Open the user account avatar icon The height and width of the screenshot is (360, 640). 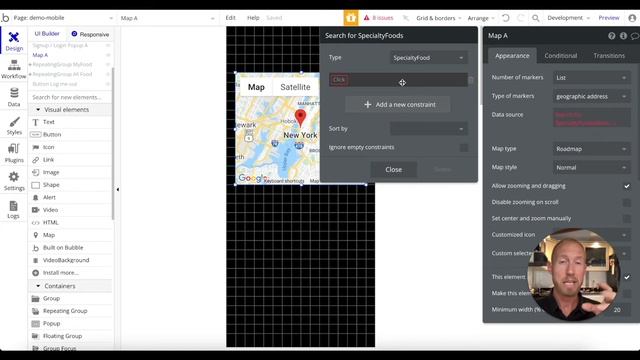(x=632, y=18)
